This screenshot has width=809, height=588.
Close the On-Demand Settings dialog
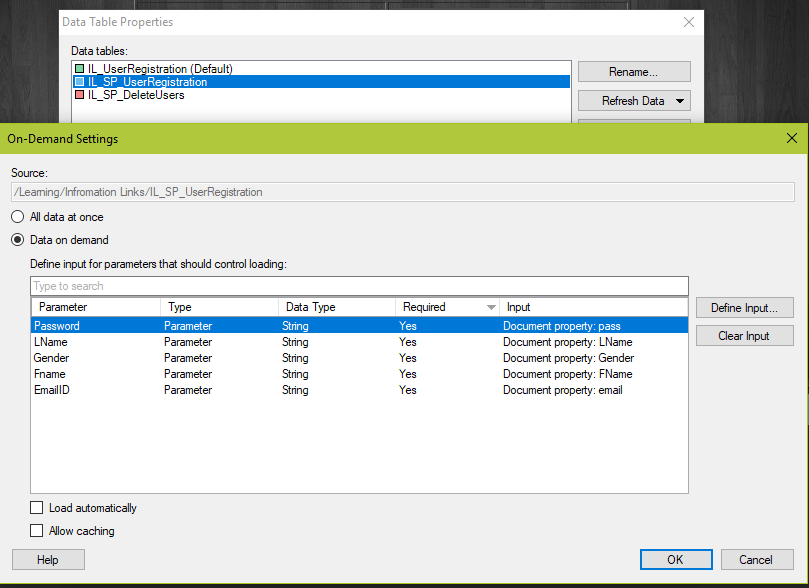[791, 139]
